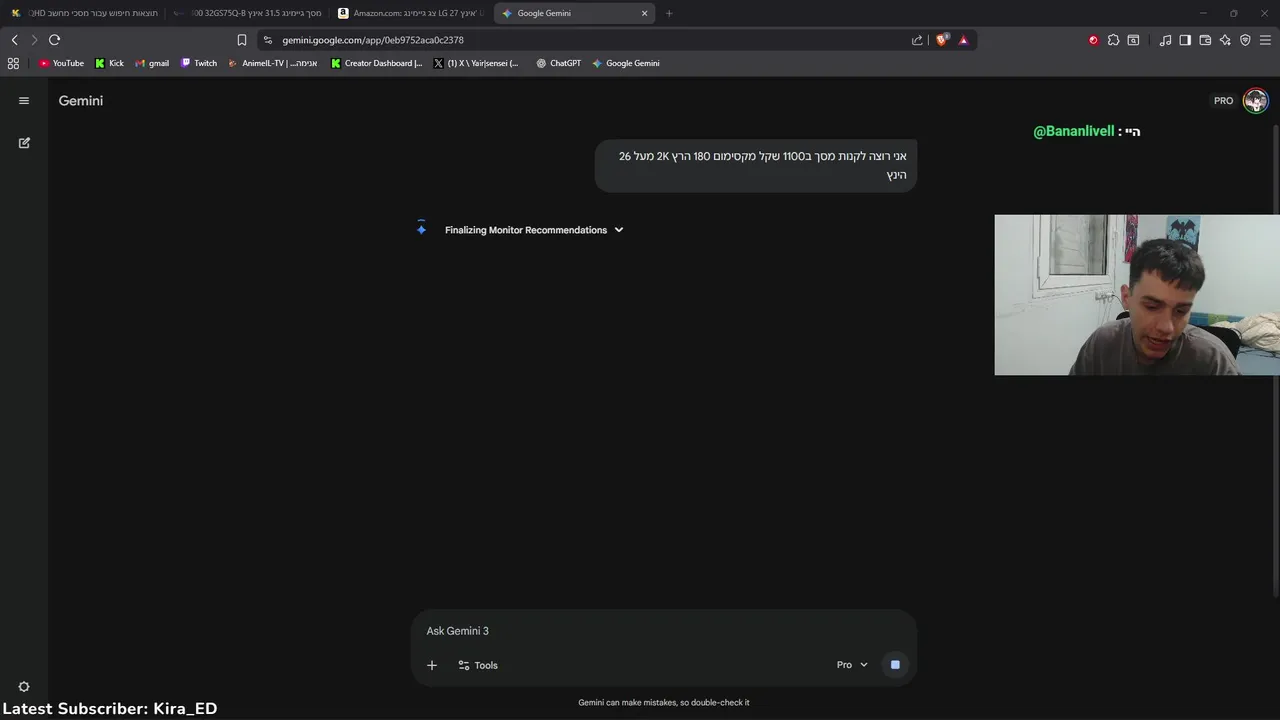1280x720 pixels.
Task: Click the address bar URL
Action: click(373, 40)
